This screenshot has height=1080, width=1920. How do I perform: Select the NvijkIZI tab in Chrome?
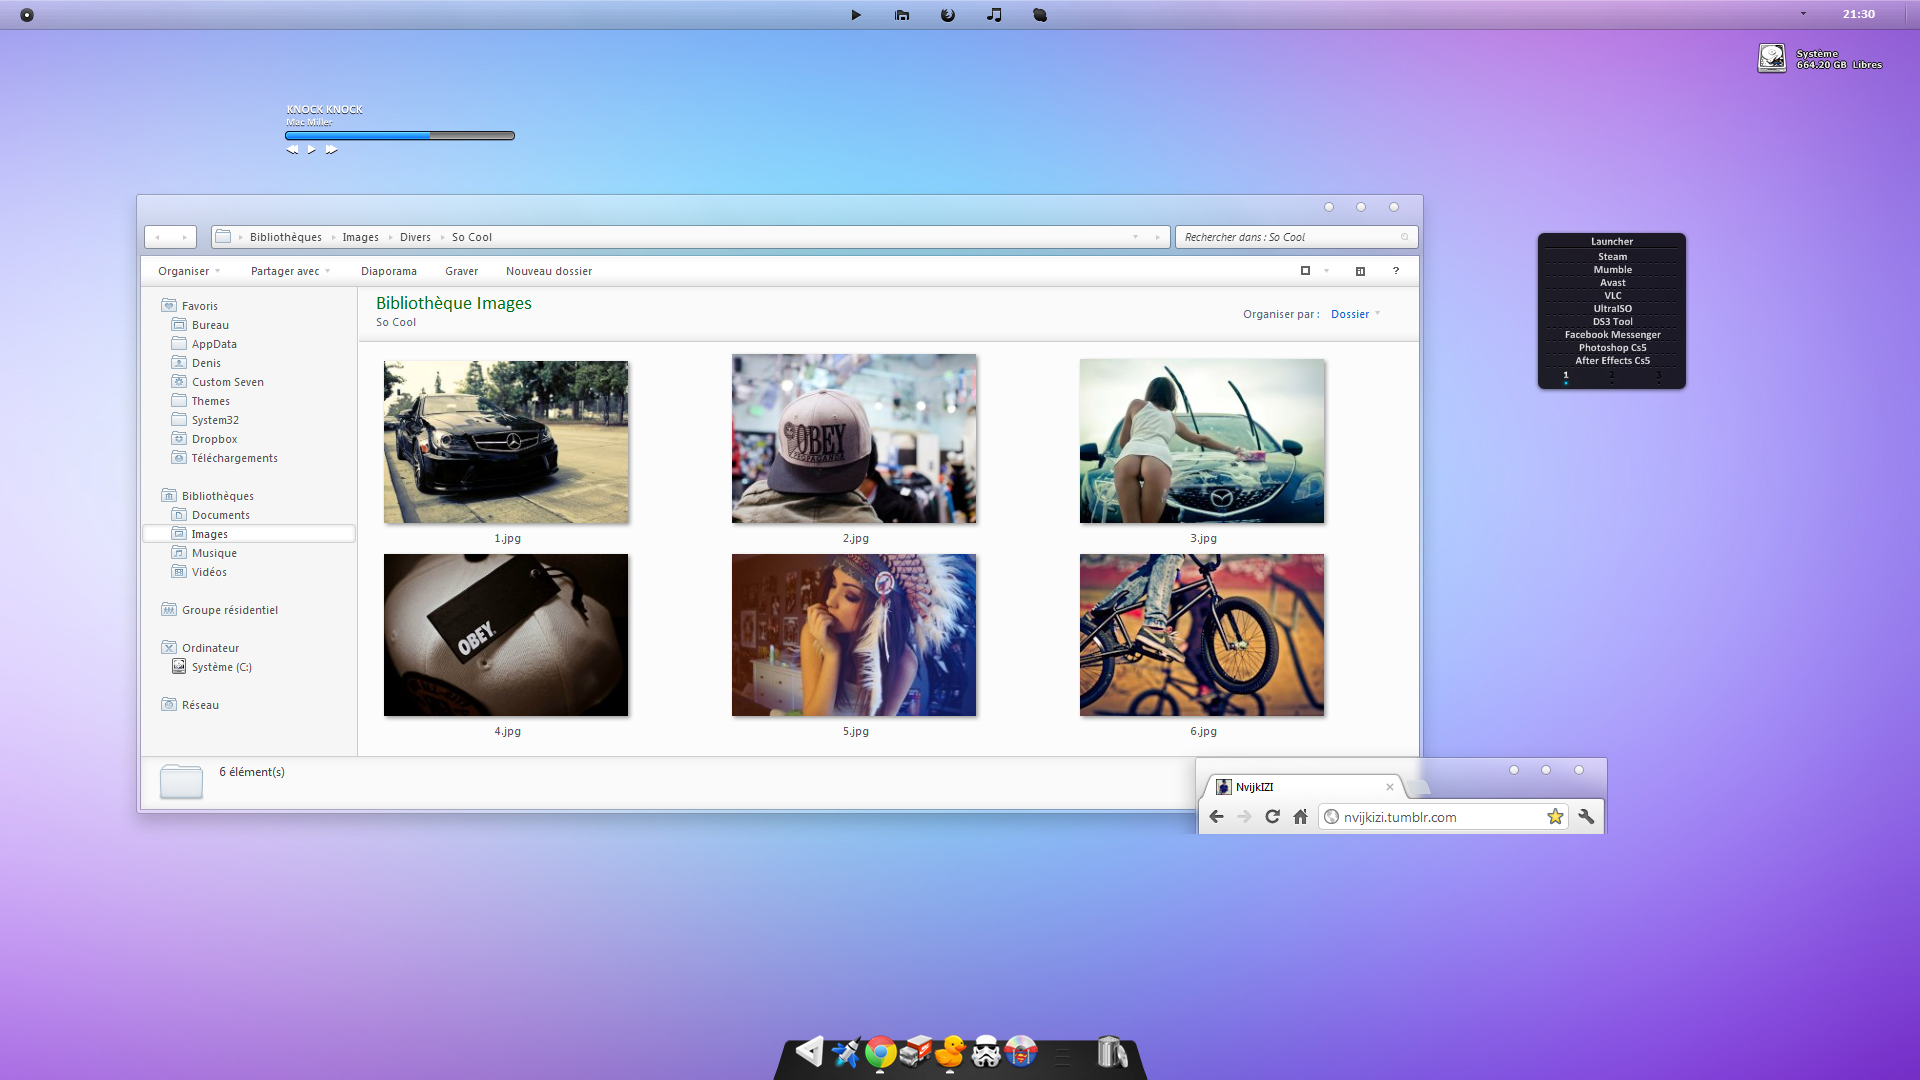1300,787
